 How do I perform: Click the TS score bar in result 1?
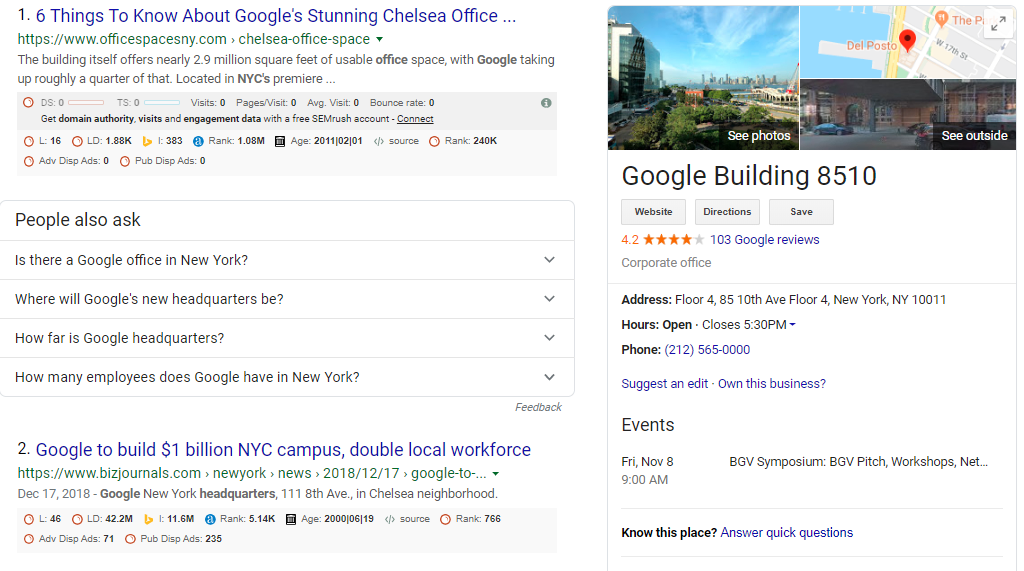162,103
